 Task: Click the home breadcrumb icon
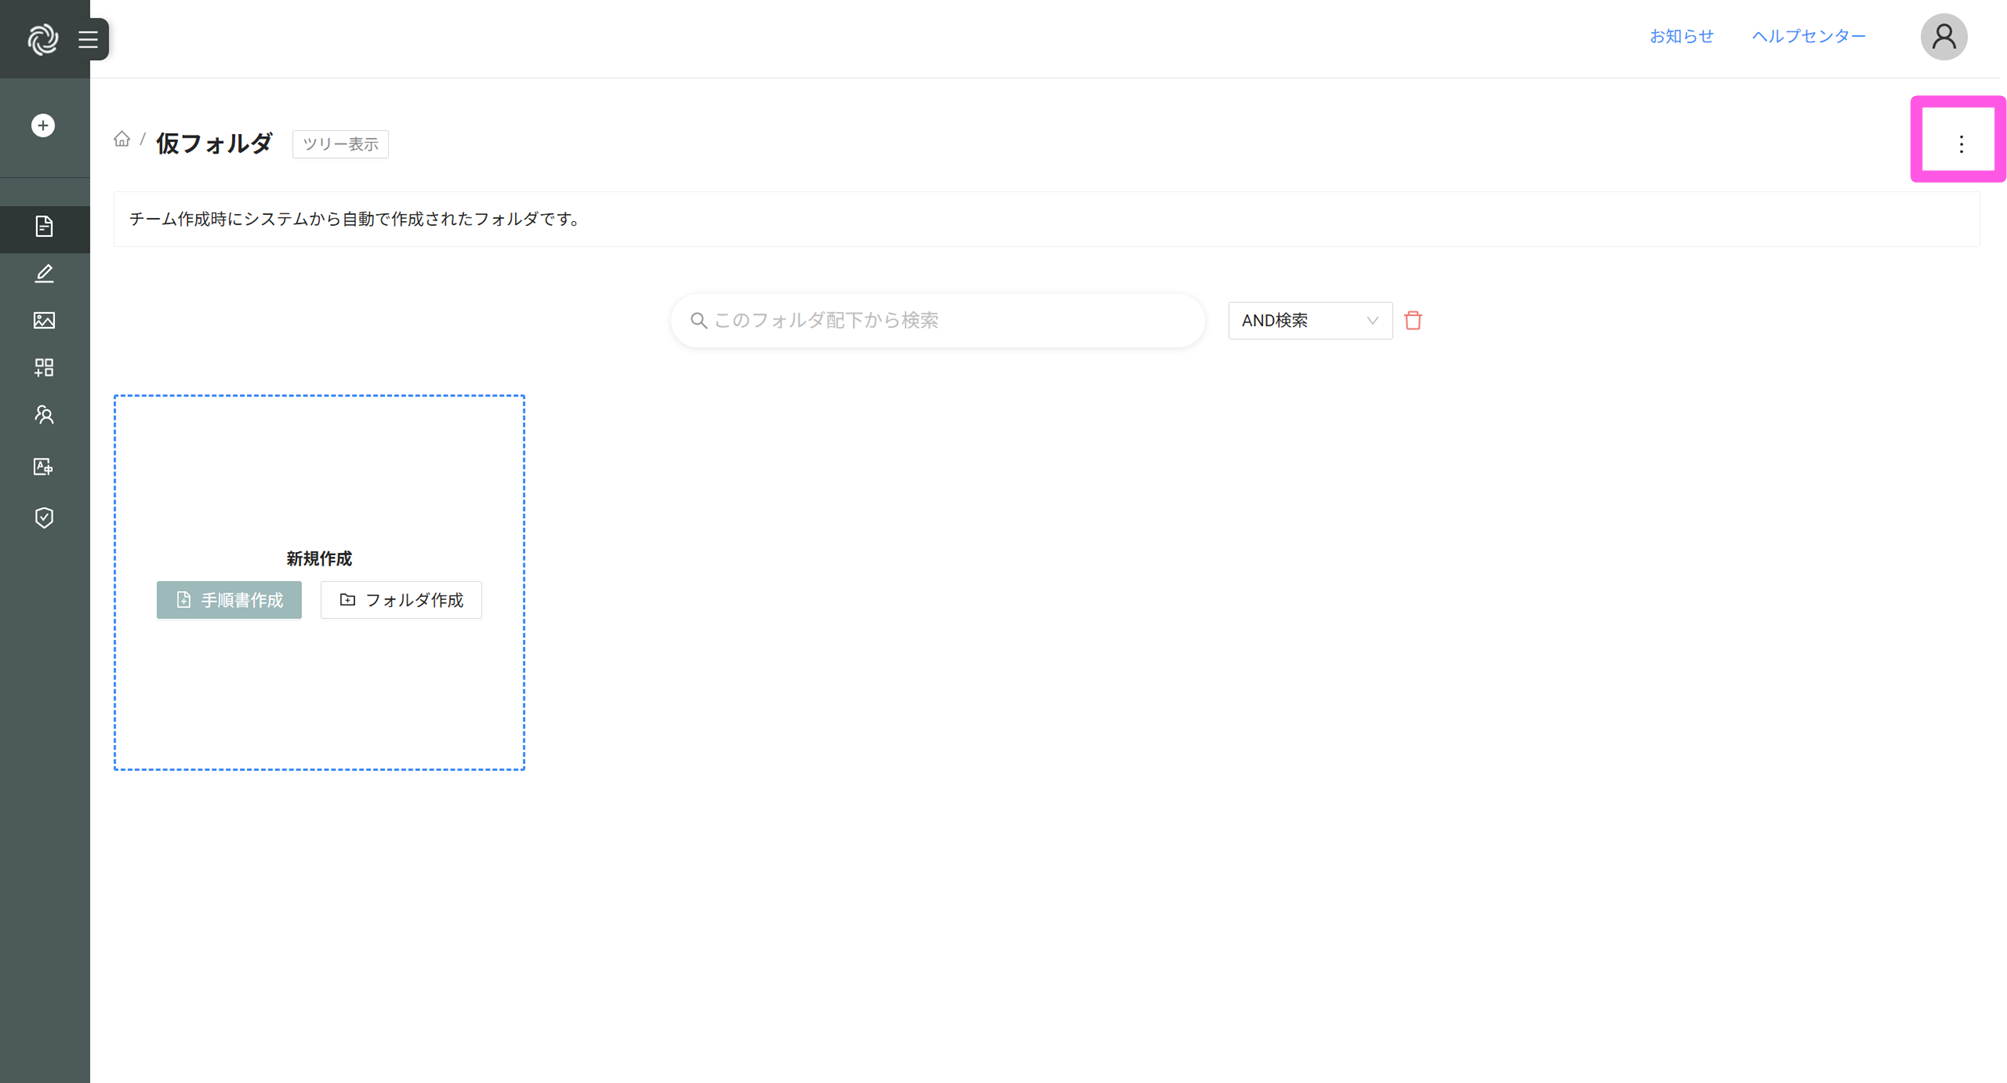(x=122, y=140)
